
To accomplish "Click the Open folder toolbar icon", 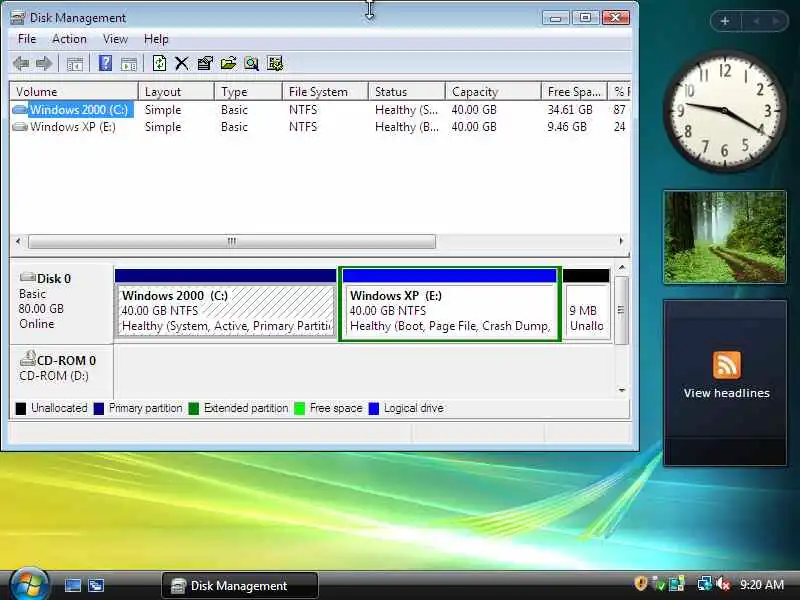I will point(228,63).
